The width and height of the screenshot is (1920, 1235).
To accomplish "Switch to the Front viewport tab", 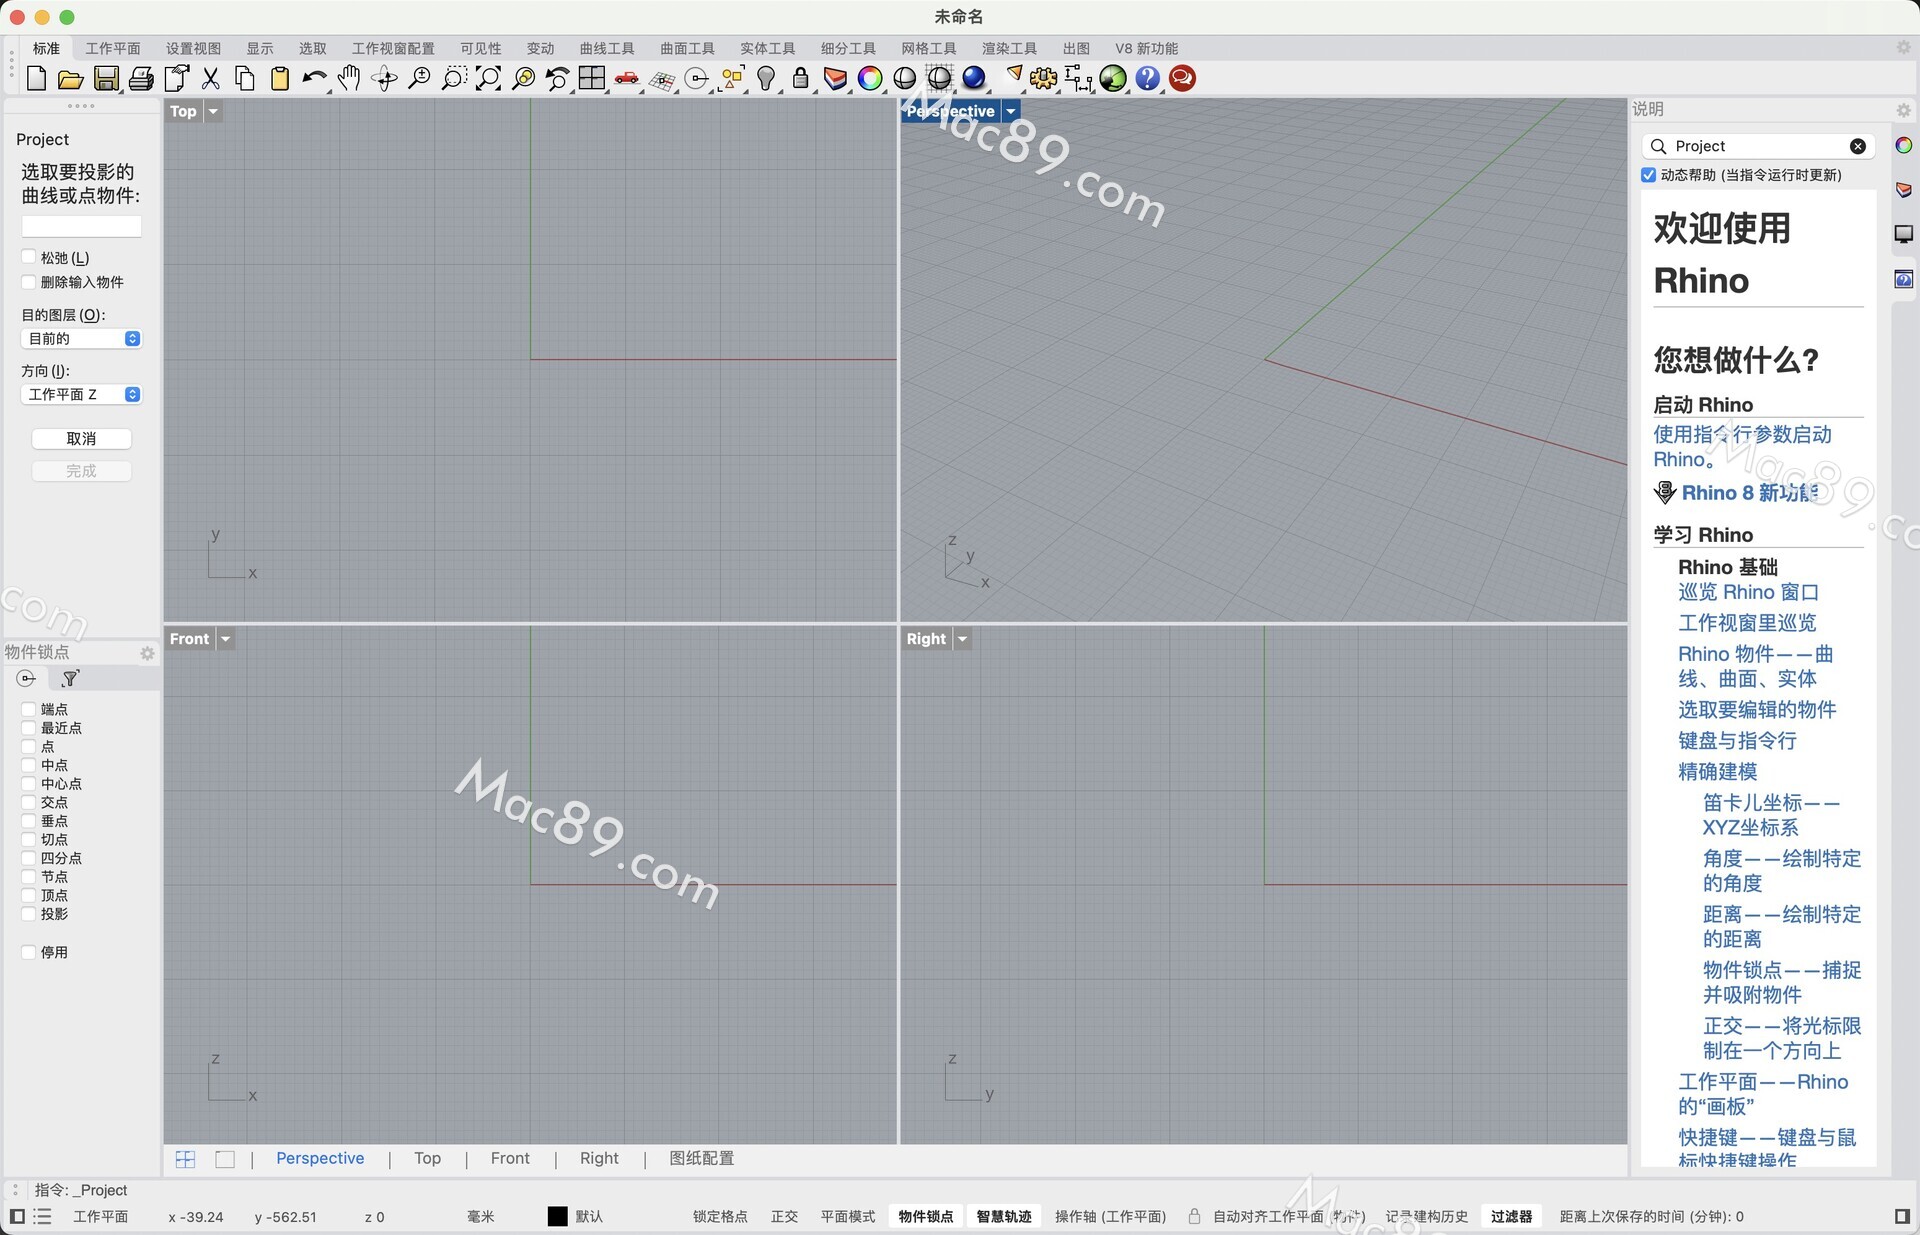I will coord(510,1158).
